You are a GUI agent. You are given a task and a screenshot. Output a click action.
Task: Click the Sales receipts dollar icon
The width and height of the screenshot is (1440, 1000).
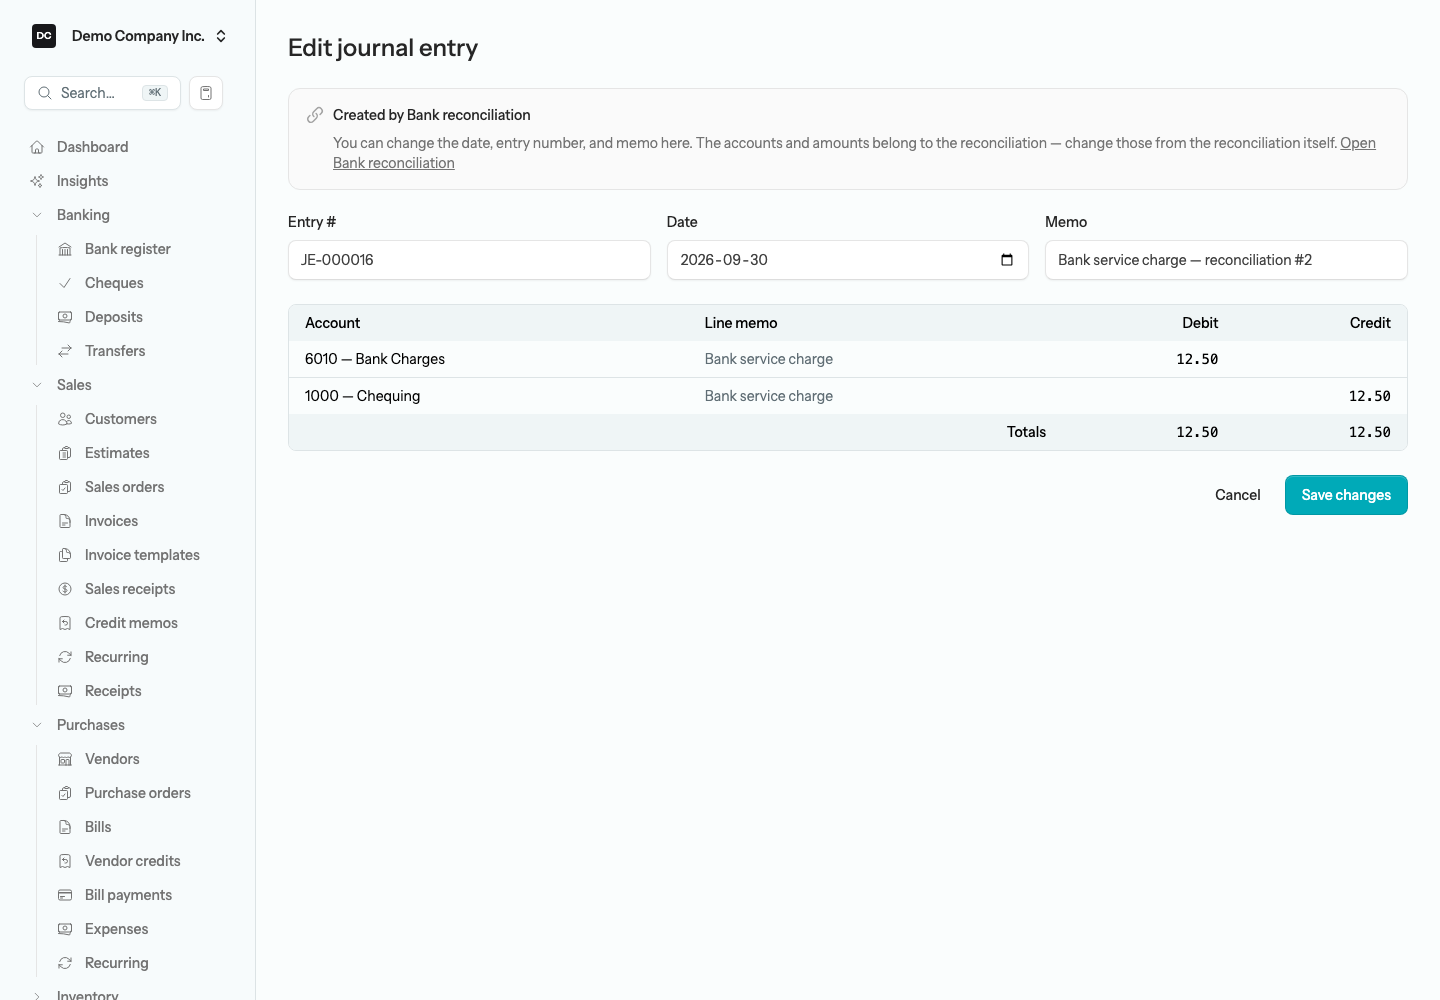pos(65,589)
